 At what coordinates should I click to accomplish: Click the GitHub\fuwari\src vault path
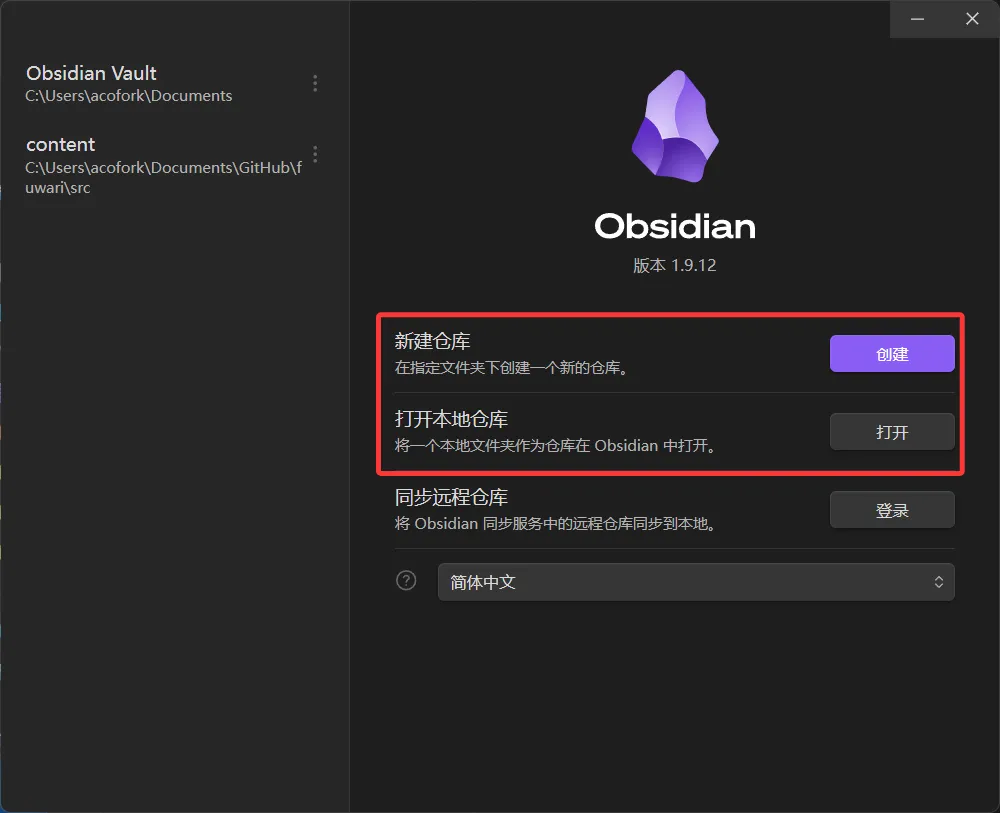click(164, 177)
